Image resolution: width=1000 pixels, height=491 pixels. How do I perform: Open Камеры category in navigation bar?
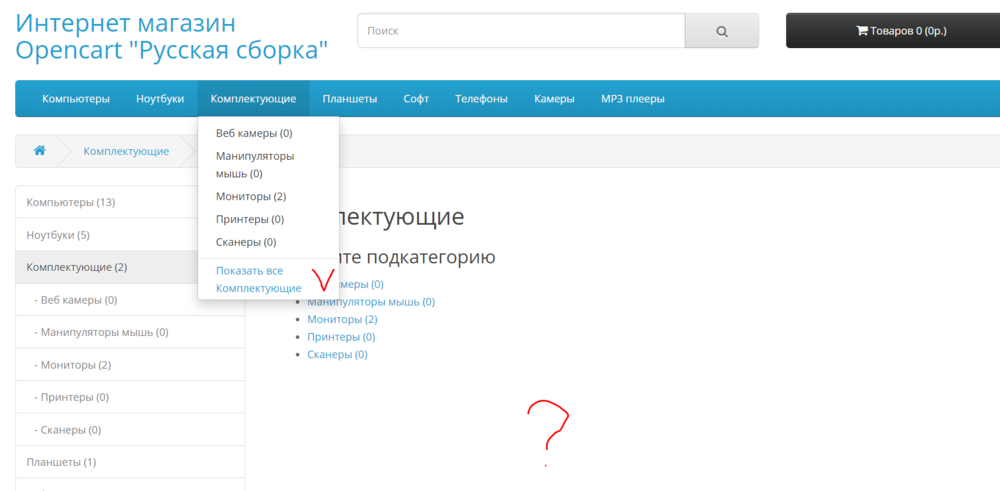click(554, 99)
